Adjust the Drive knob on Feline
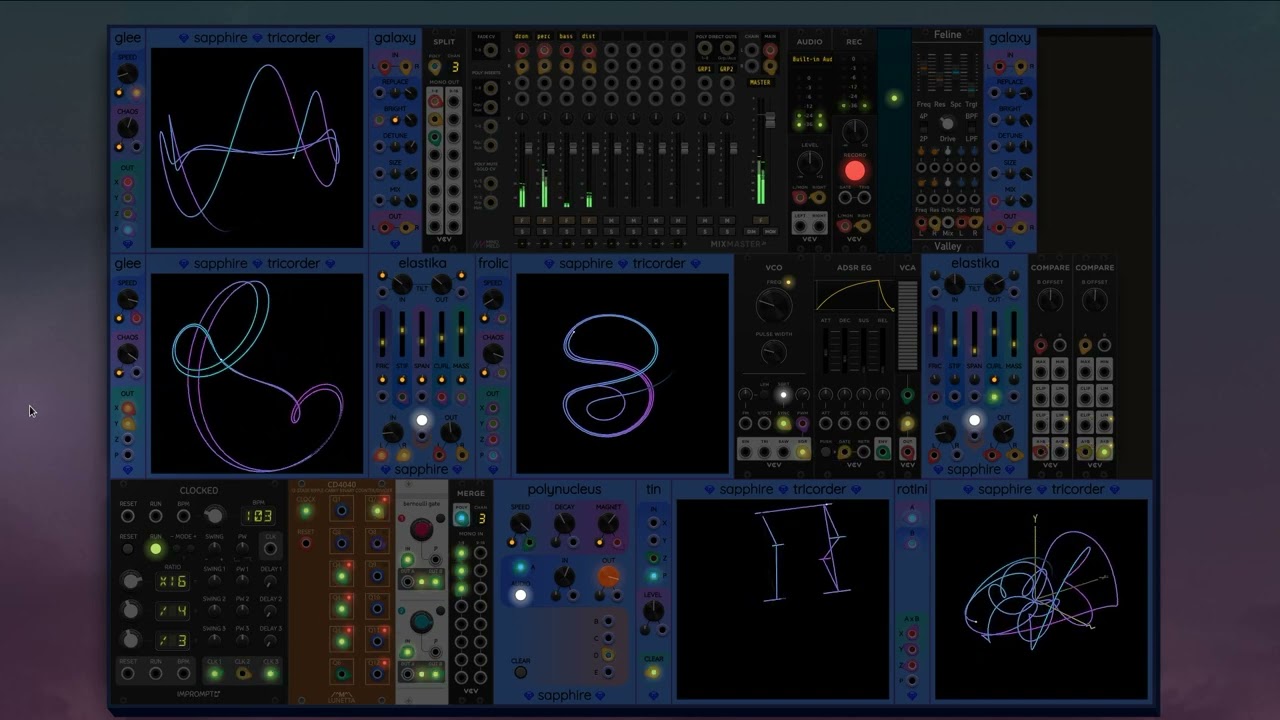This screenshot has width=1280, height=720. (x=947, y=124)
